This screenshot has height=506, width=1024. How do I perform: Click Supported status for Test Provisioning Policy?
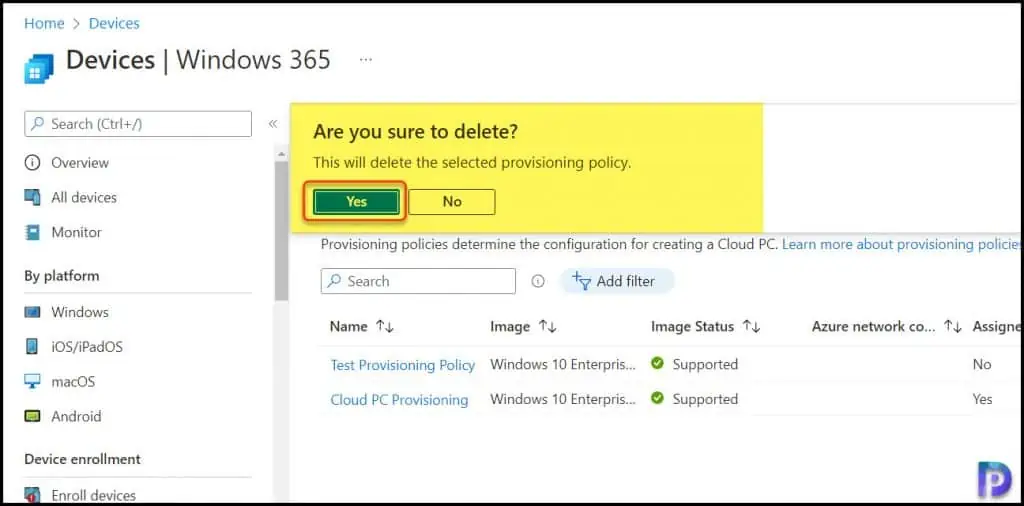705,364
